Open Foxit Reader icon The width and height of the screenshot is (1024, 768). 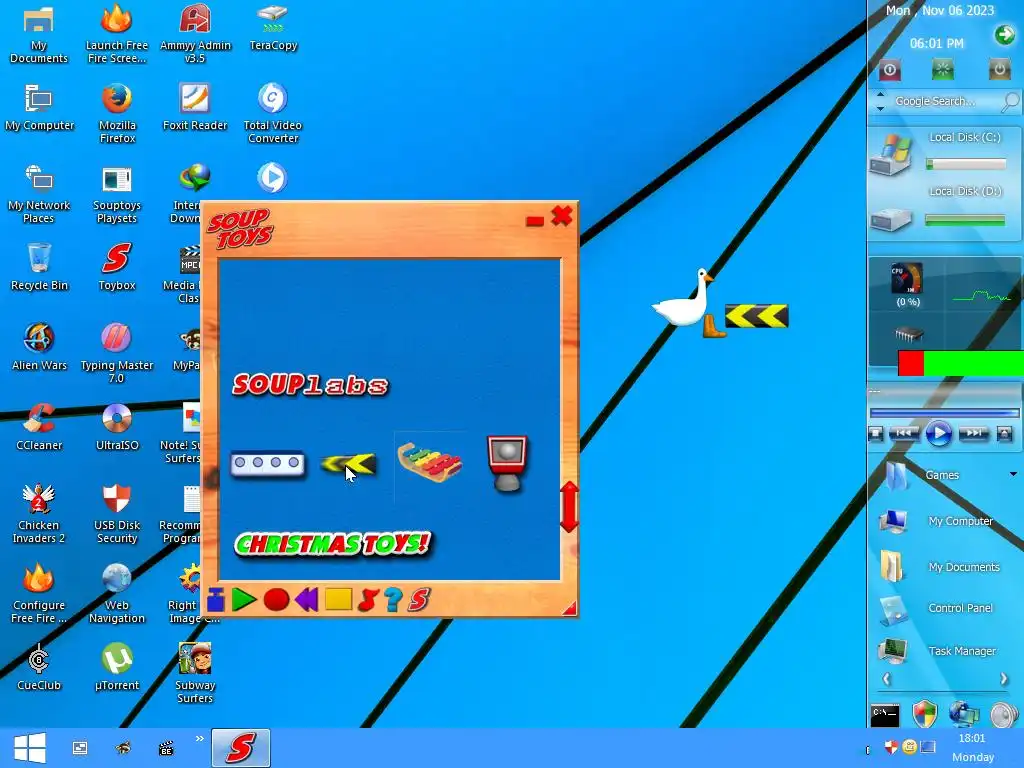(195, 107)
